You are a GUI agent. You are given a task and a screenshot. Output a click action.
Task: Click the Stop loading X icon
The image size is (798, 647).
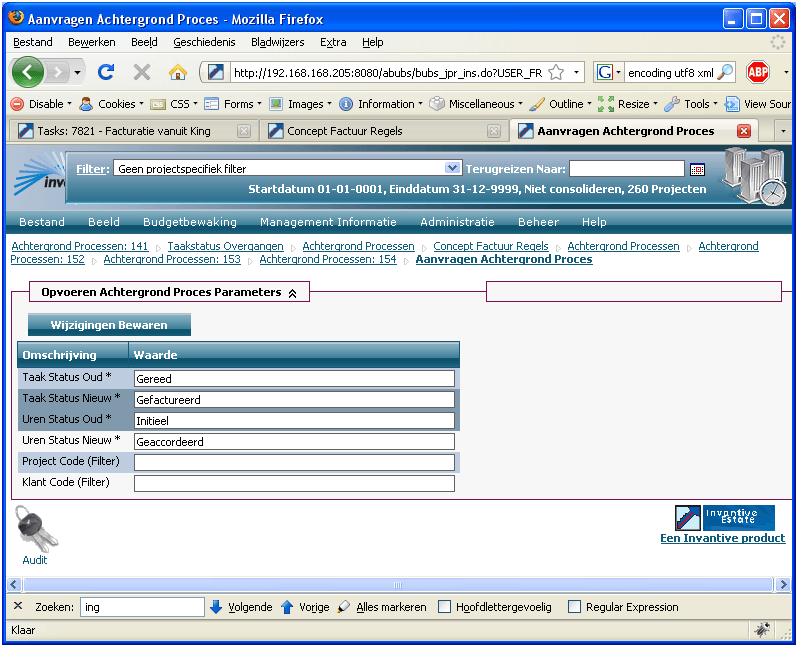(x=141, y=72)
